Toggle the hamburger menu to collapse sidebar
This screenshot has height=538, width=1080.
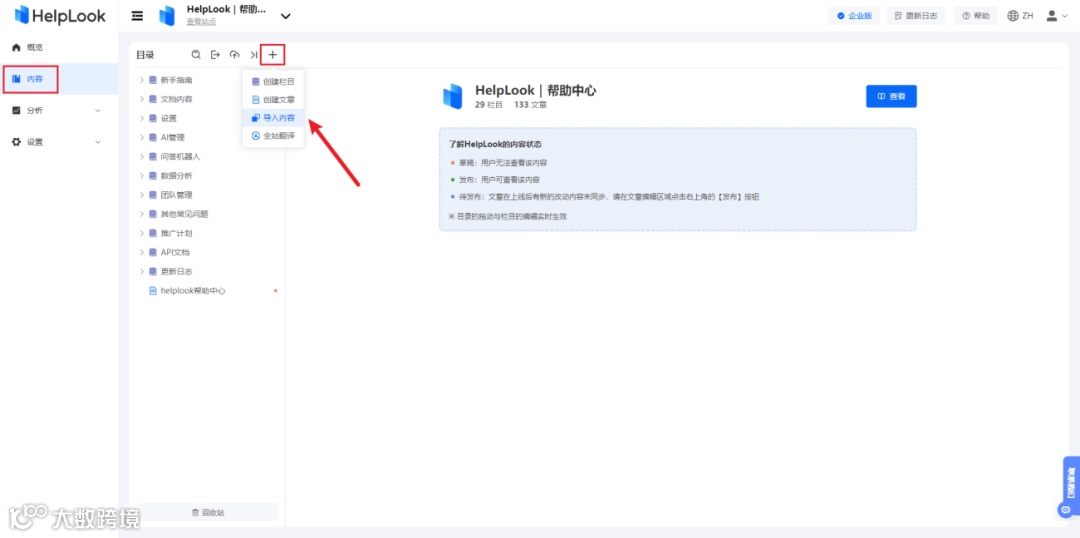(138, 16)
